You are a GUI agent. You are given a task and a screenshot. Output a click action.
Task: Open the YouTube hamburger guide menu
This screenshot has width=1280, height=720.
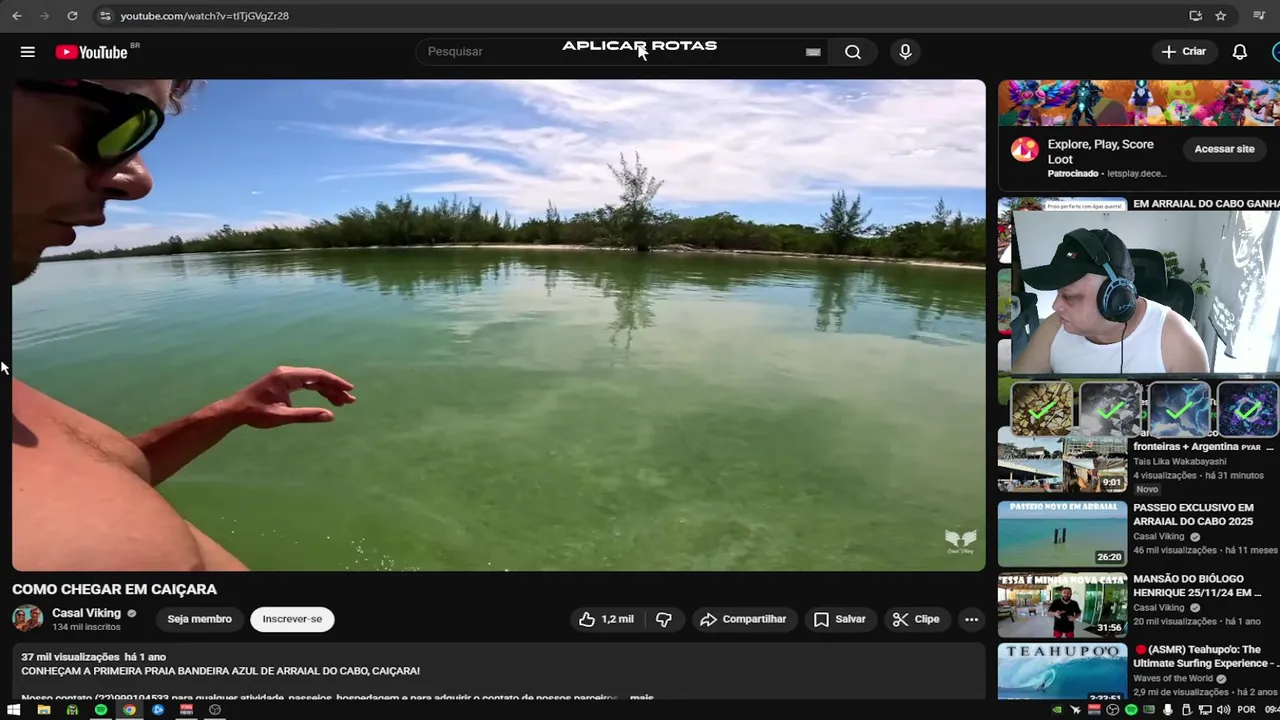coord(28,52)
